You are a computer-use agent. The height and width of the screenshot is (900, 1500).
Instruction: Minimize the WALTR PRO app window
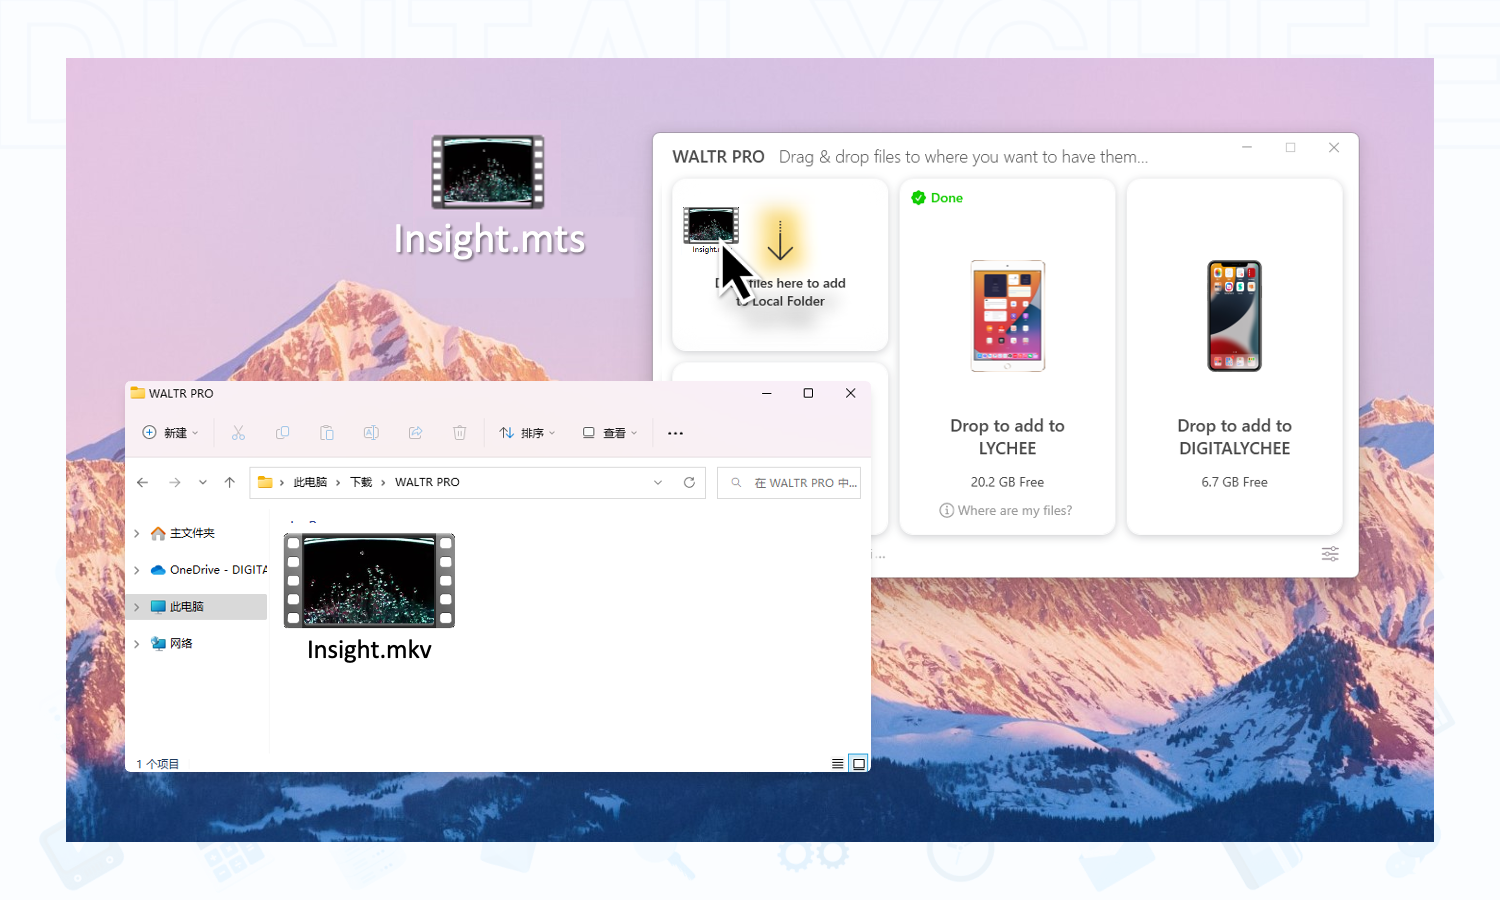(1247, 147)
